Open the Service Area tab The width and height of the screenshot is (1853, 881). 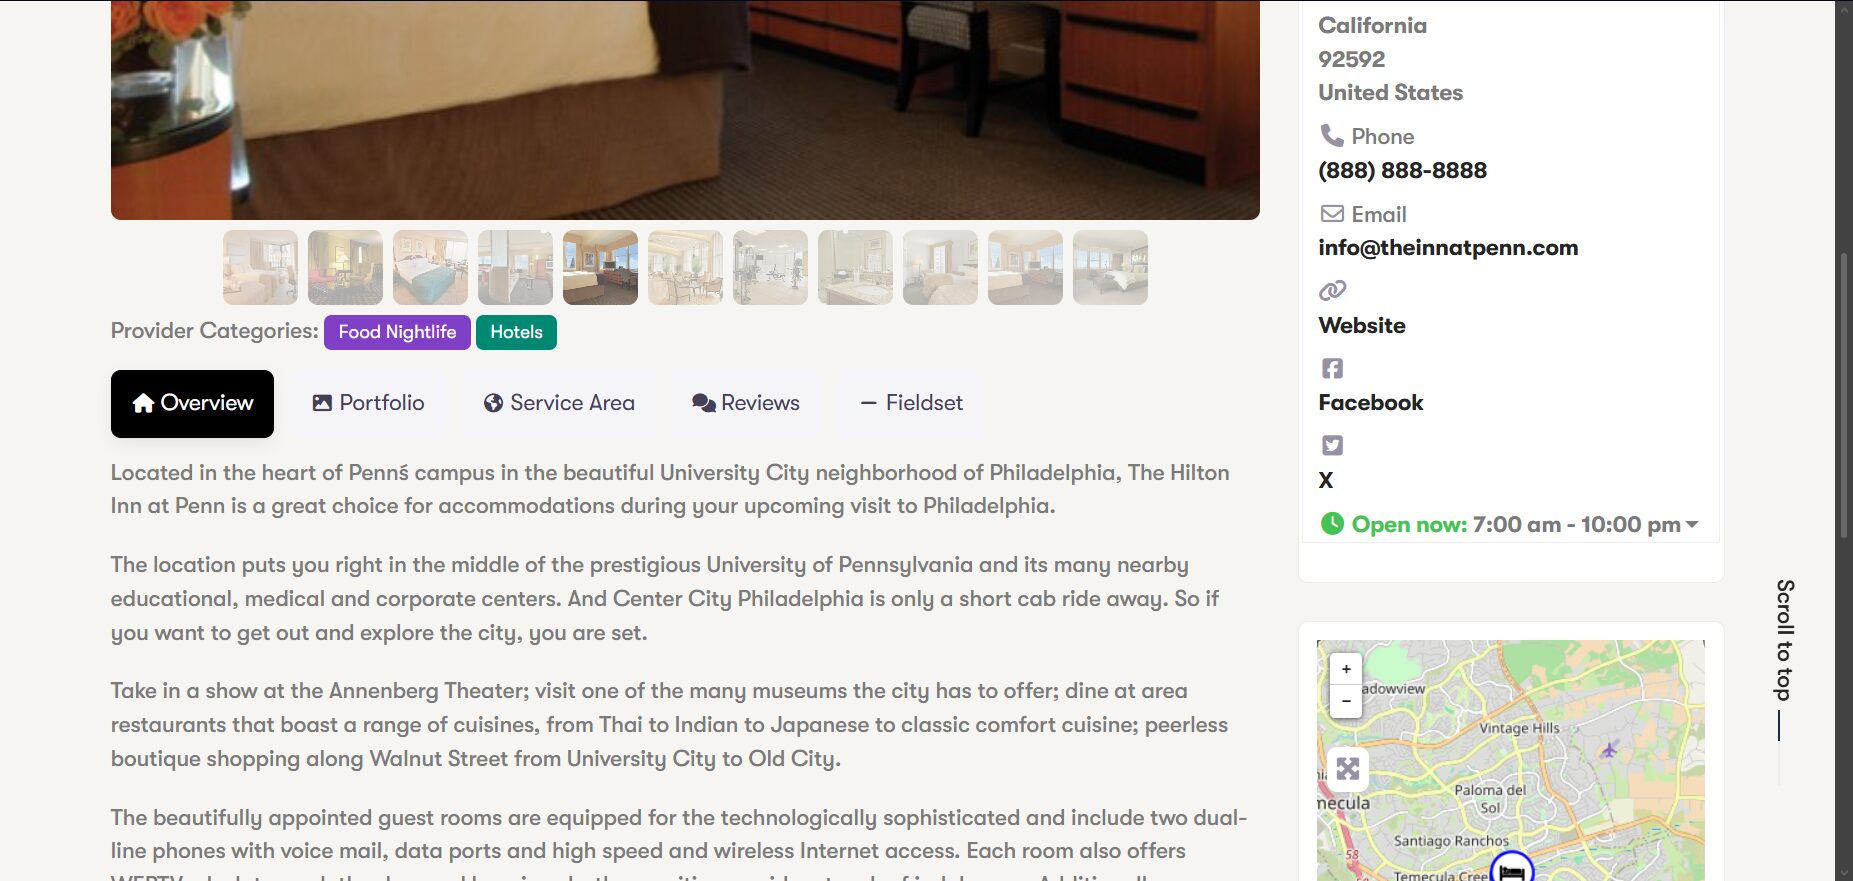pyautogui.click(x=559, y=403)
